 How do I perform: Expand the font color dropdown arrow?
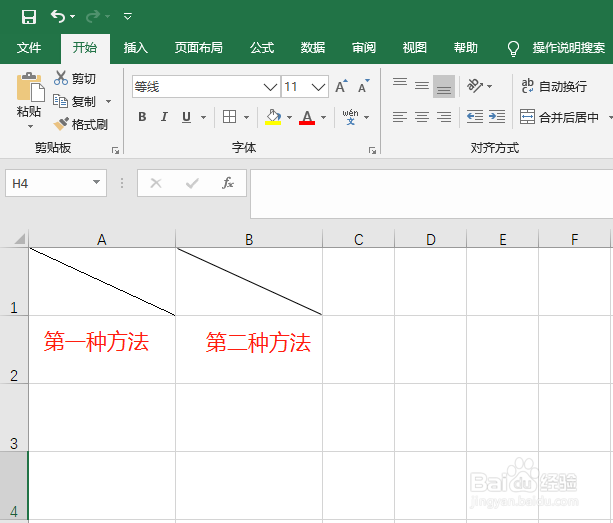pyautogui.click(x=324, y=117)
